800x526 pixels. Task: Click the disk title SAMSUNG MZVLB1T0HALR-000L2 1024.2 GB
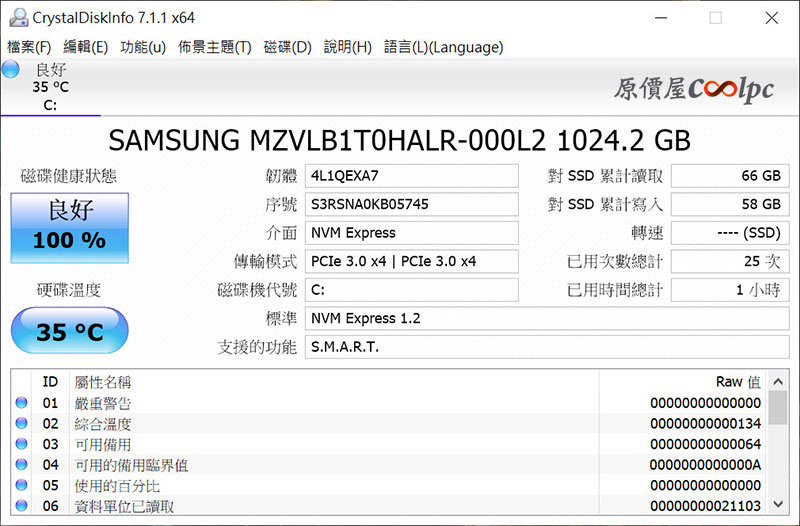click(399, 140)
